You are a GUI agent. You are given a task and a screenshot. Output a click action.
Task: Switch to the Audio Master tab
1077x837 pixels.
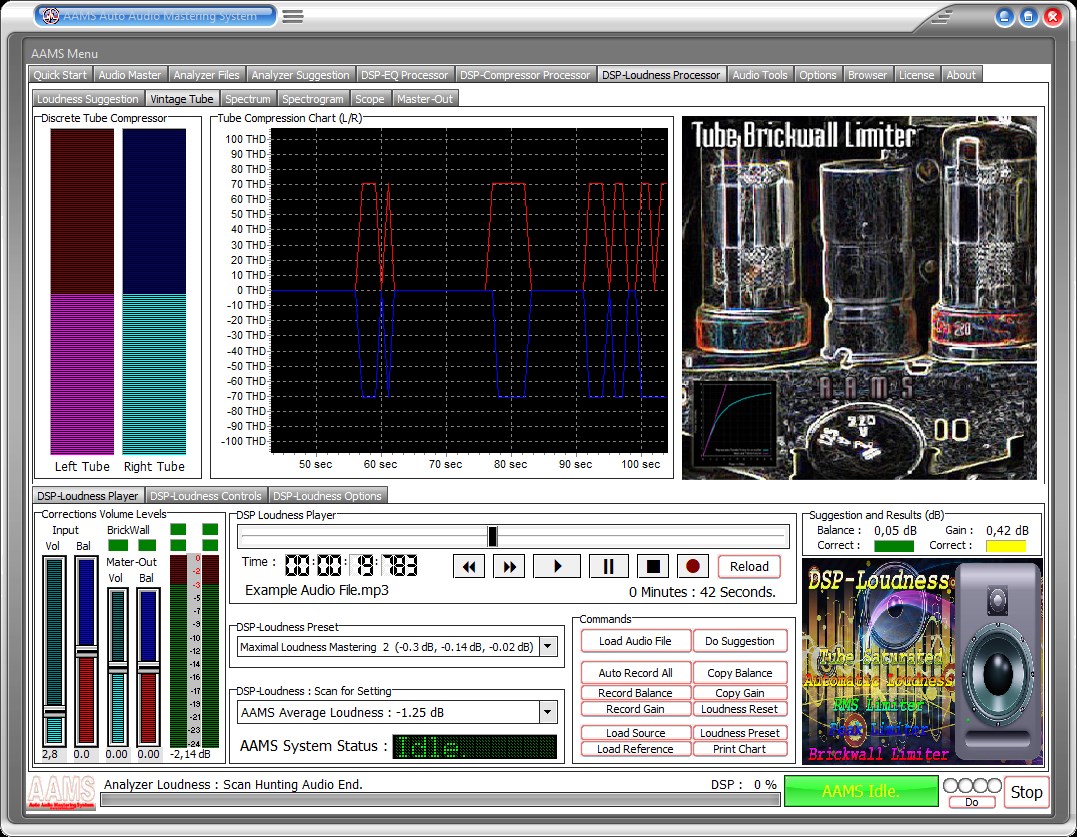(130, 75)
